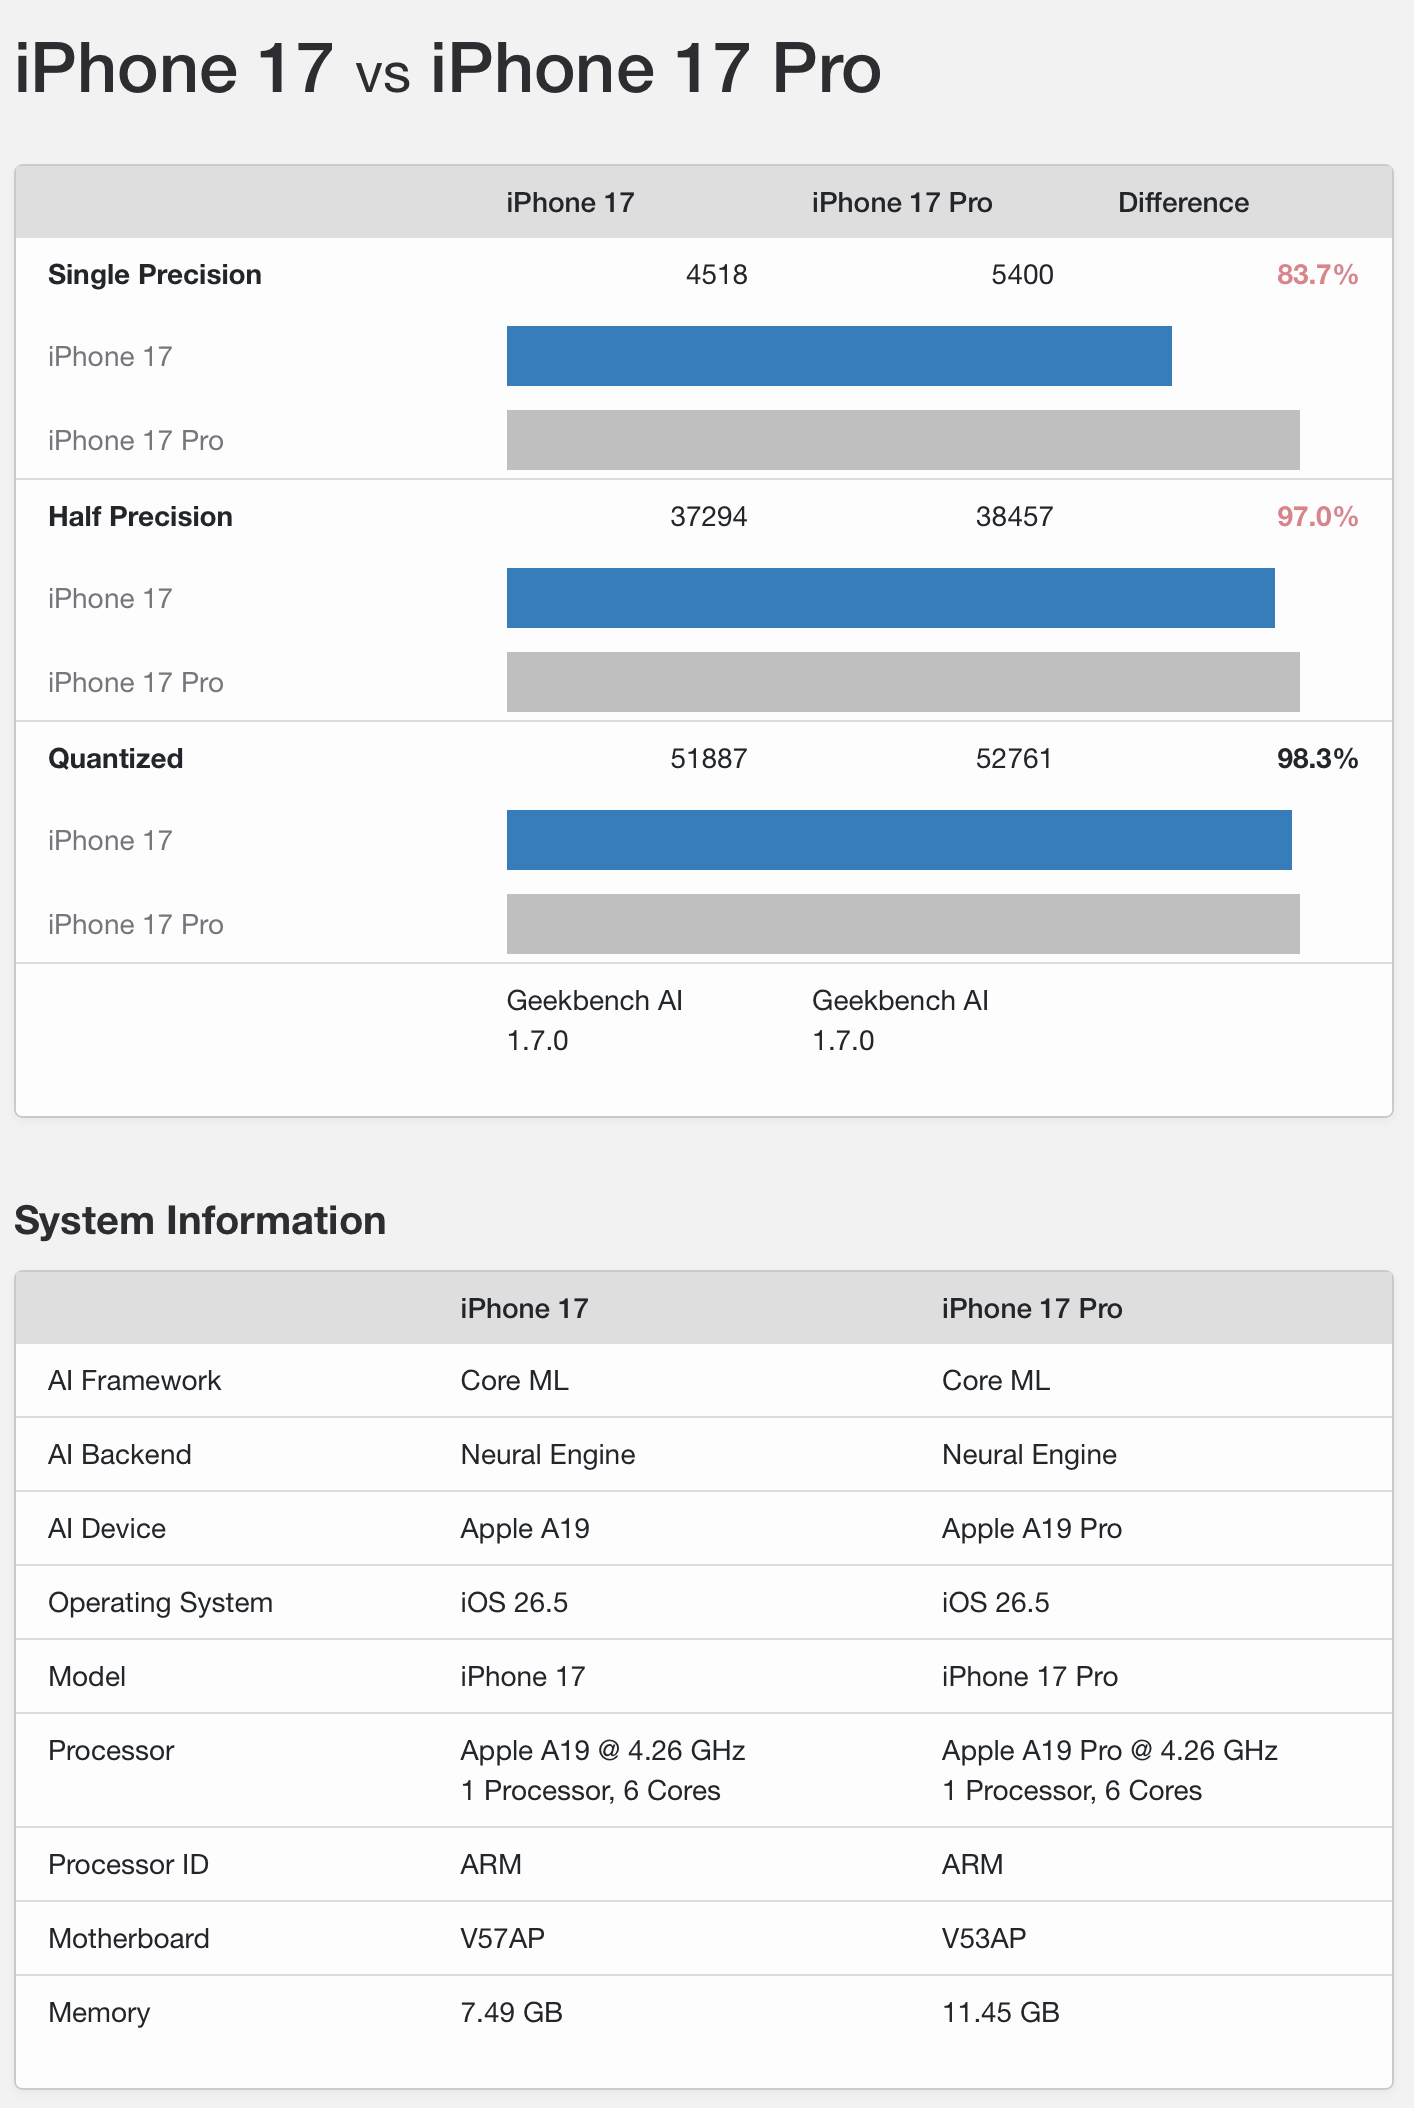This screenshot has height=2108, width=1414.
Task: Click the Apple A19 AI Device value
Action: click(525, 1529)
